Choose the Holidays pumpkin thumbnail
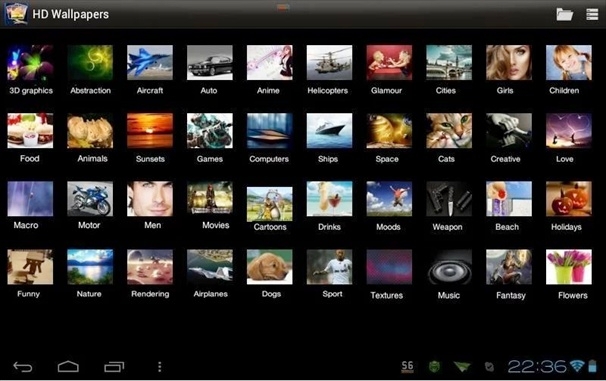This screenshot has width=606, height=381. point(569,199)
